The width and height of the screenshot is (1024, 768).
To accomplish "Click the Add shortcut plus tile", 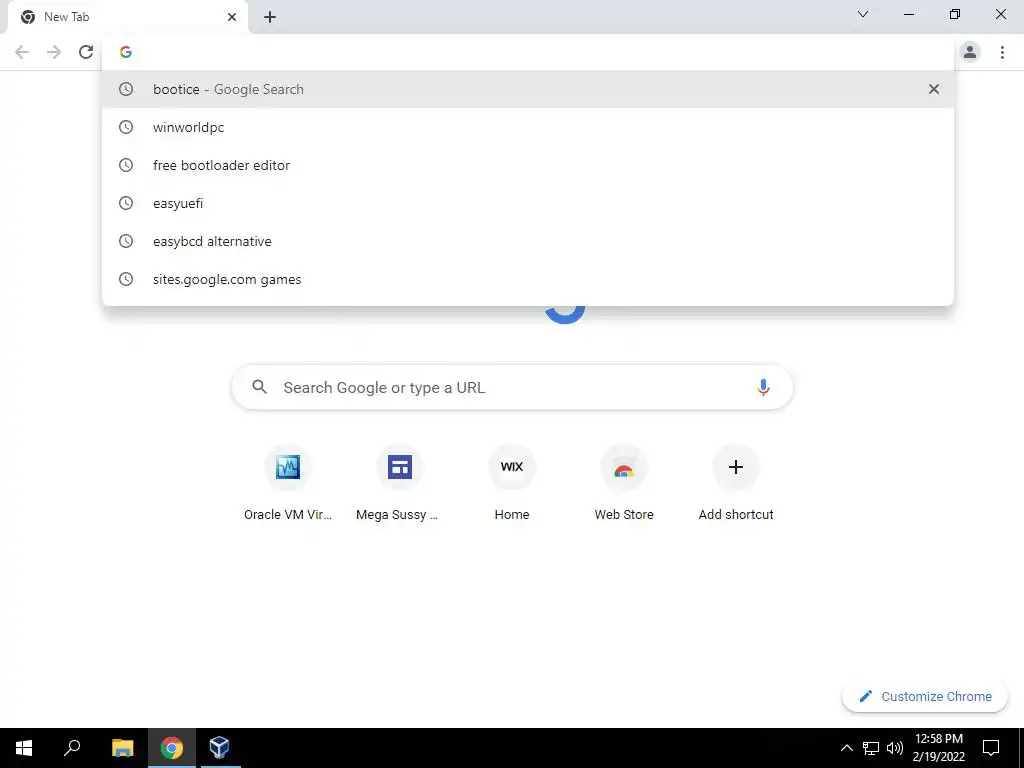I will tap(736, 484).
